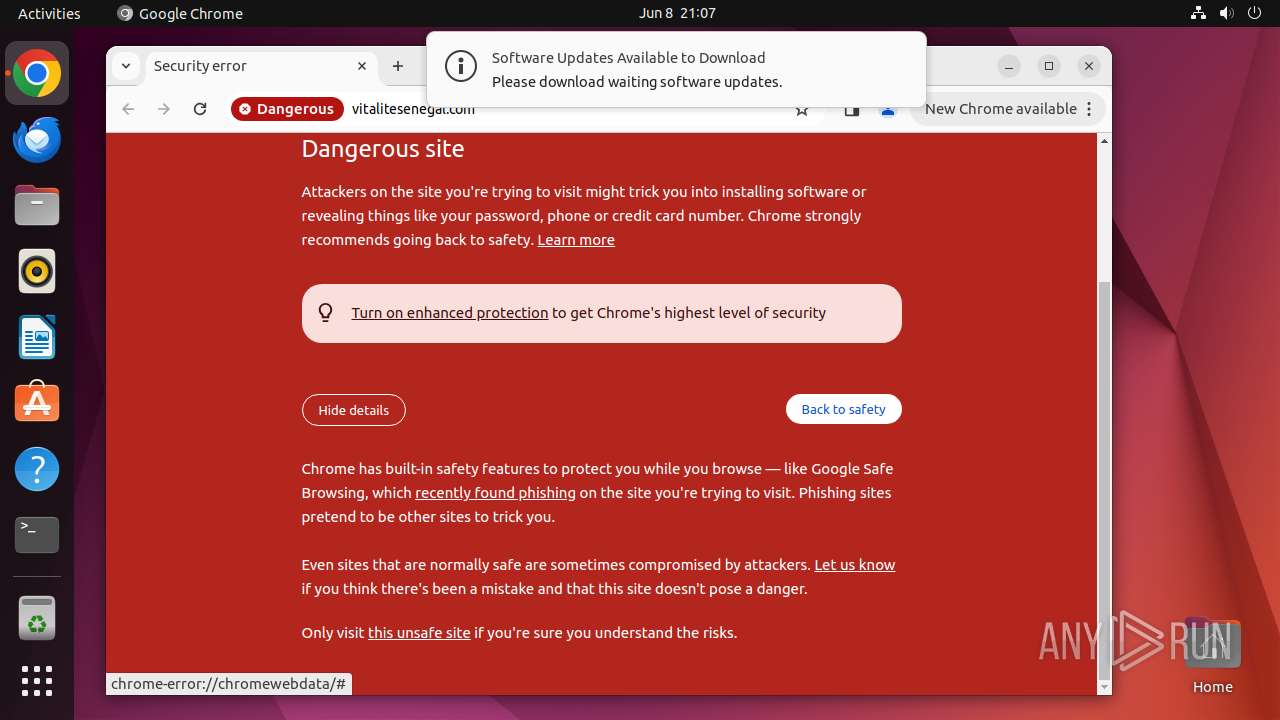Viewport: 1280px width, 720px height.
Task: Click the lightbulb icon beside enhanced protection
Action: click(325, 313)
